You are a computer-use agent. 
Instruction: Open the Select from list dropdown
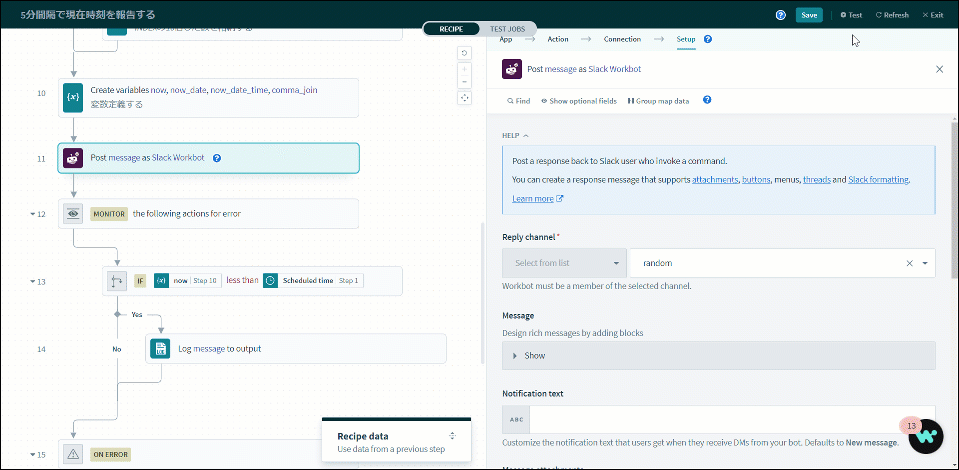point(564,263)
